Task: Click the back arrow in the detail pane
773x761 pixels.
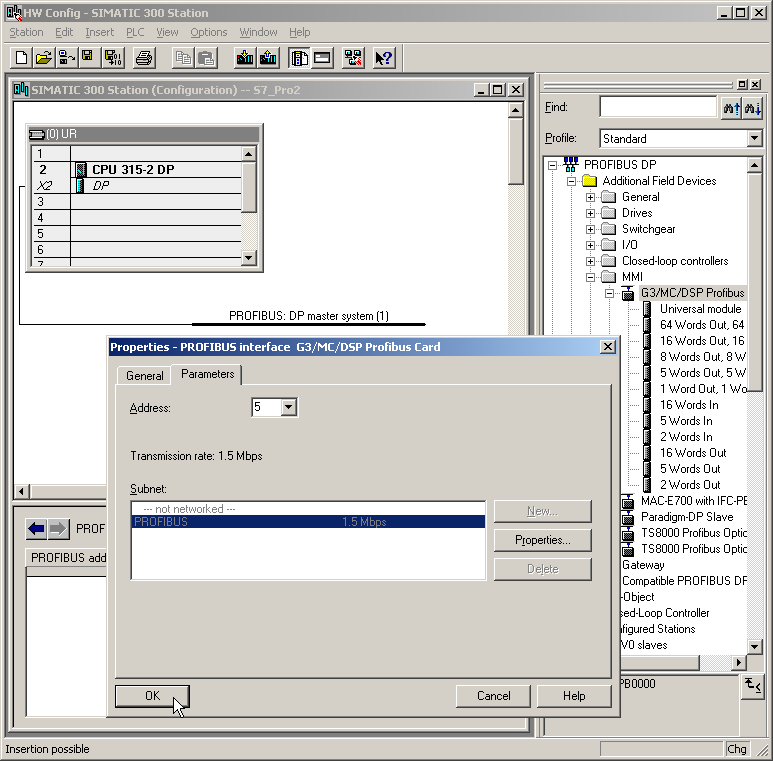Action: pyautogui.click(x=36, y=529)
